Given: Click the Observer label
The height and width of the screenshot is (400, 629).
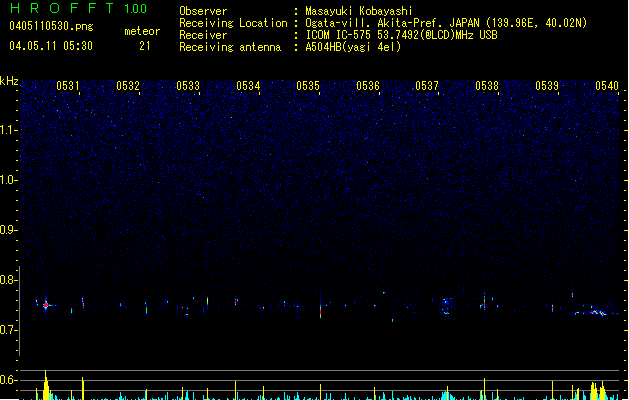Looking at the screenshot, I should pyautogui.click(x=203, y=11).
